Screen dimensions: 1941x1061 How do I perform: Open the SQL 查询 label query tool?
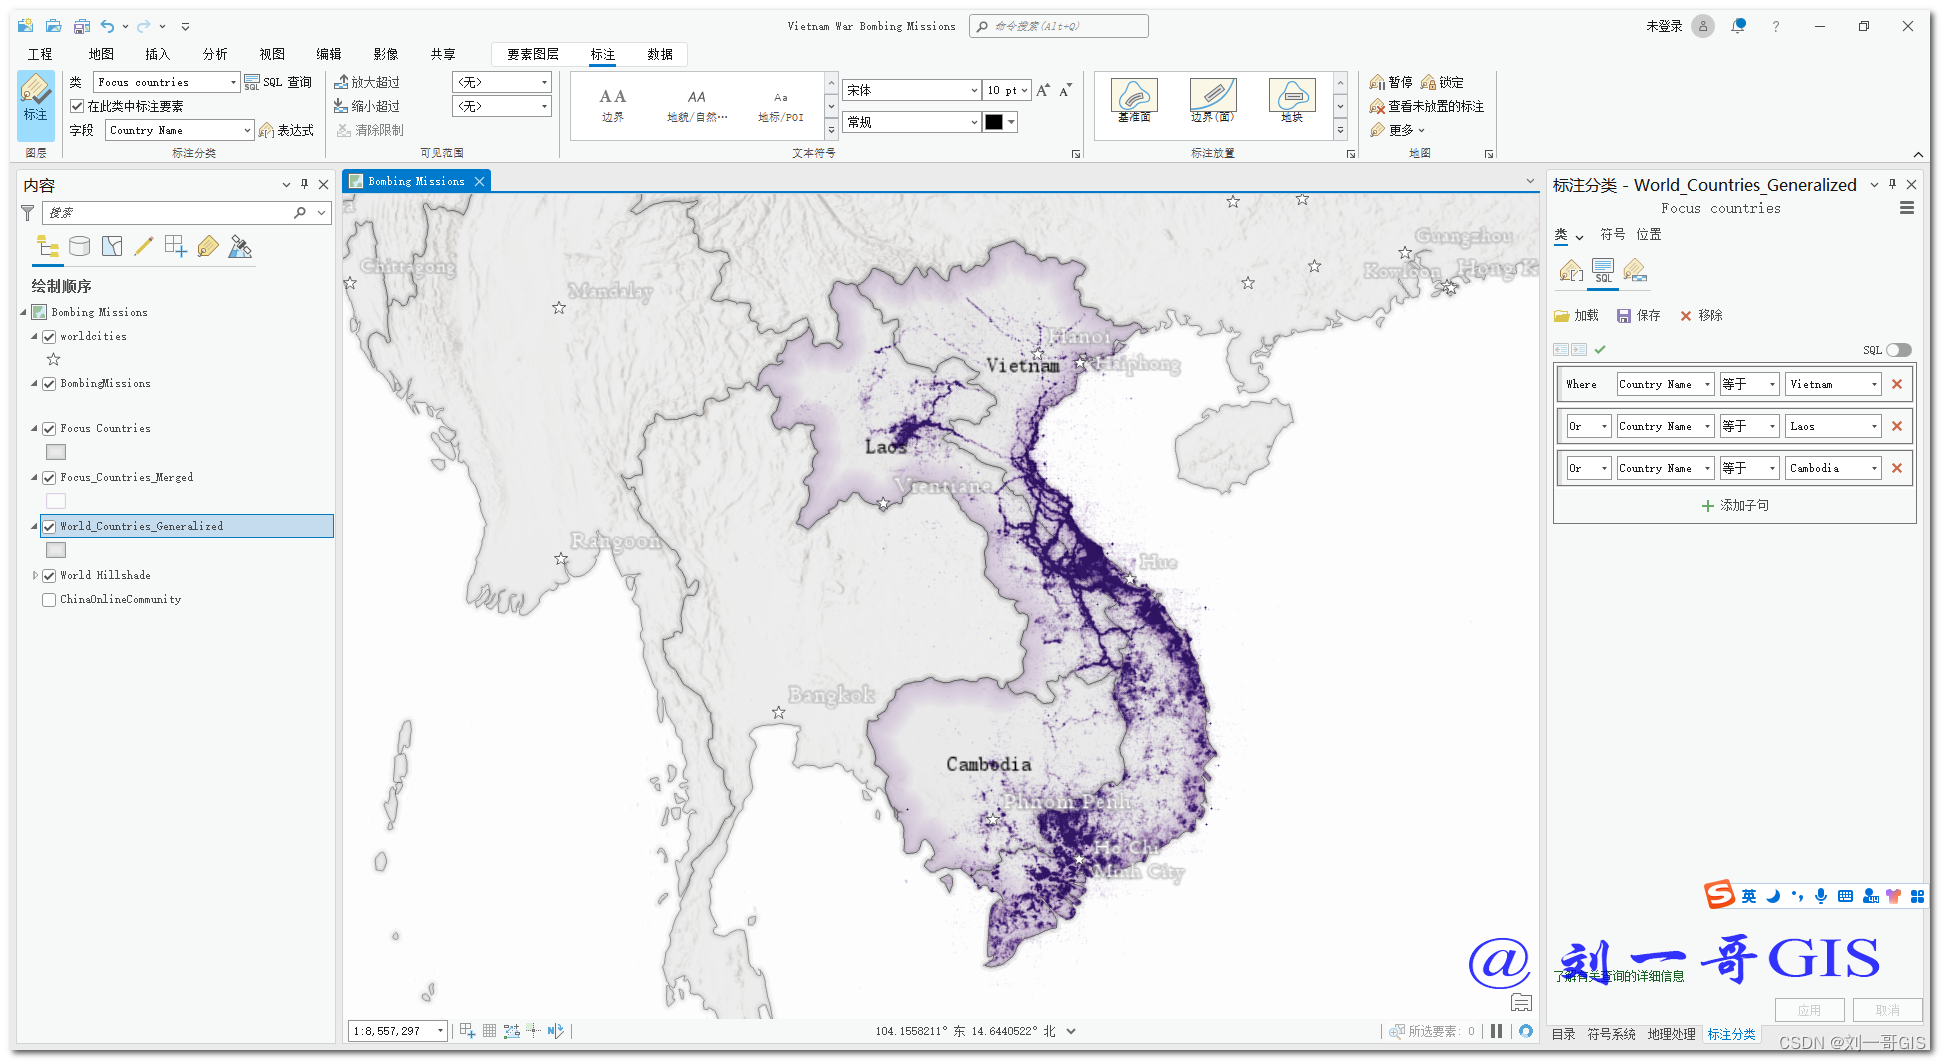pyautogui.click(x=278, y=82)
